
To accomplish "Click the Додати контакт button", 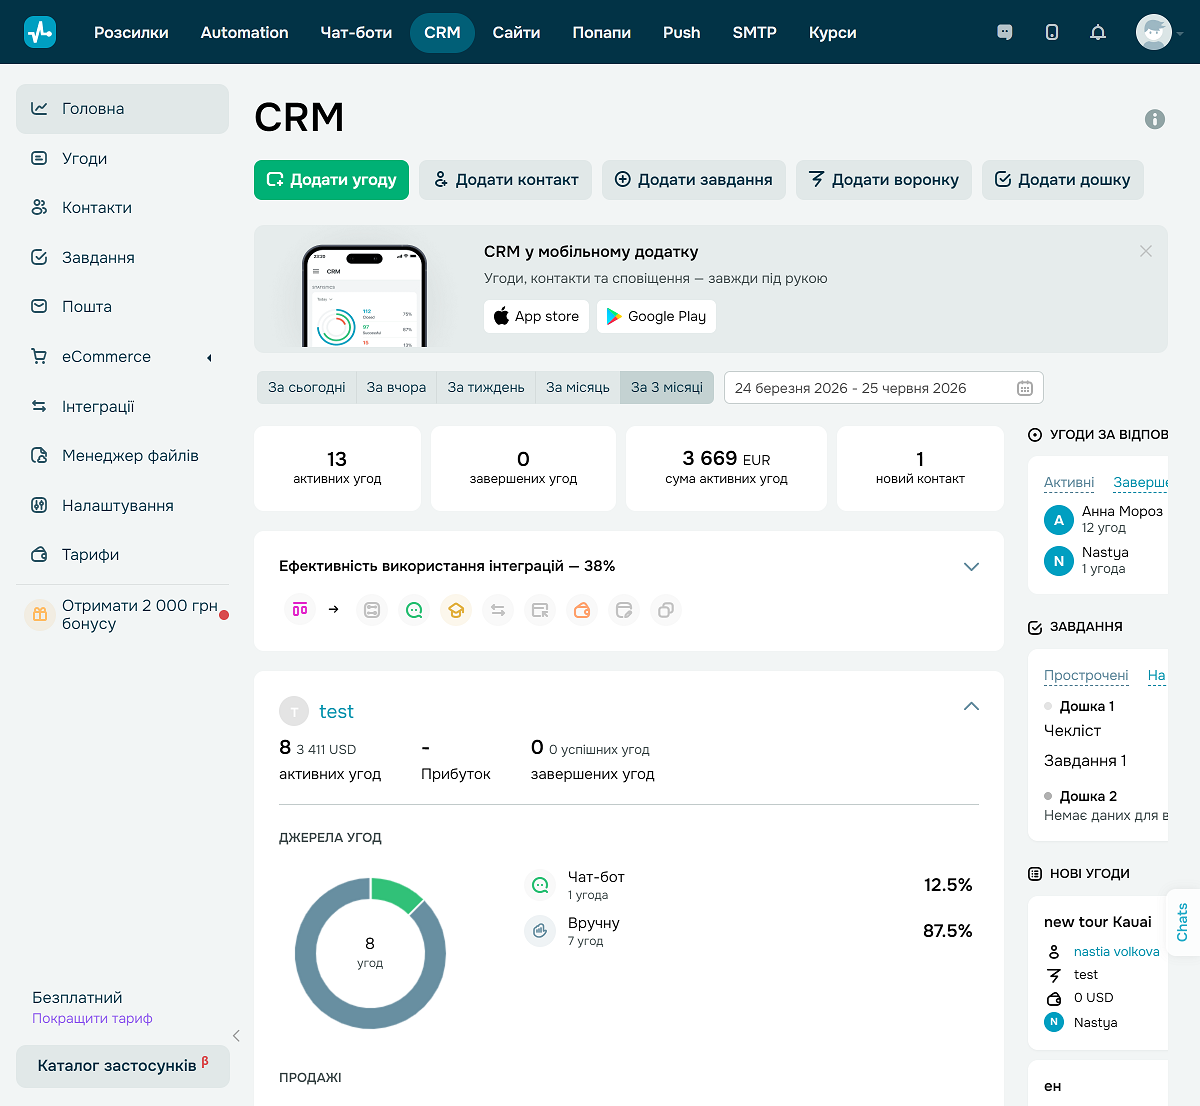I will click(x=505, y=180).
